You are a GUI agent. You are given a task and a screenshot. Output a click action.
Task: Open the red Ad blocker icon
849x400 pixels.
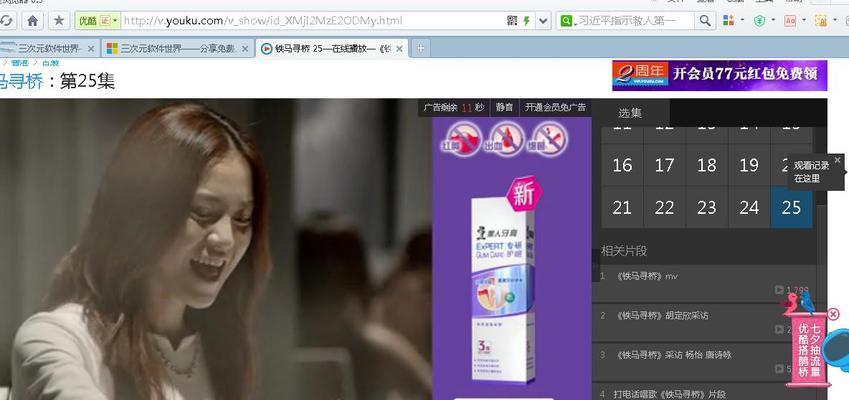point(791,21)
